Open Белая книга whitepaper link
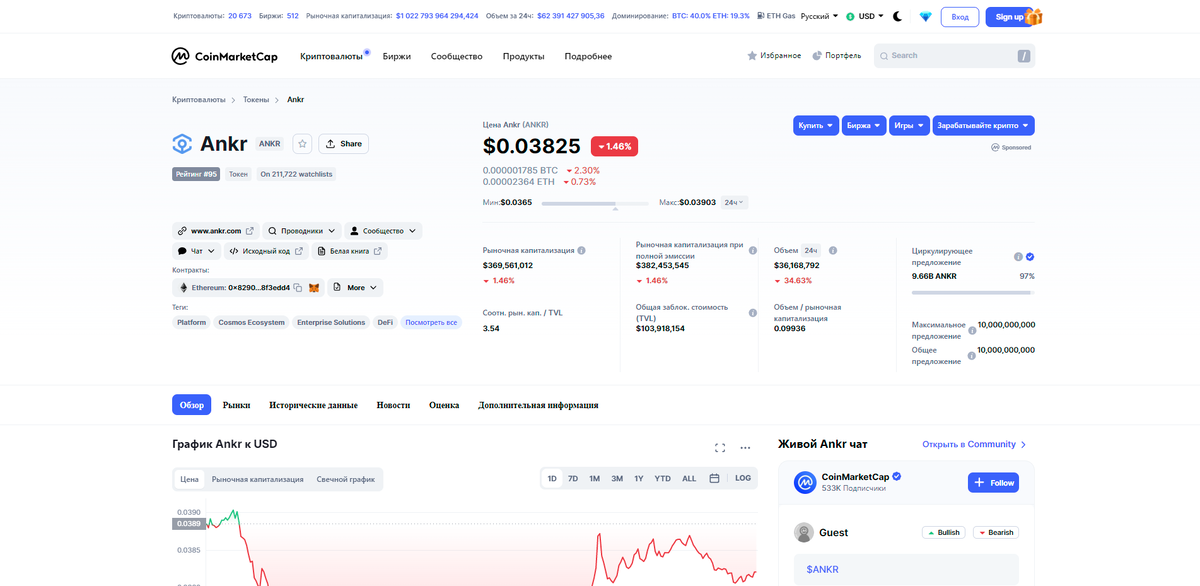The height and width of the screenshot is (586, 1200). [x=349, y=252]
